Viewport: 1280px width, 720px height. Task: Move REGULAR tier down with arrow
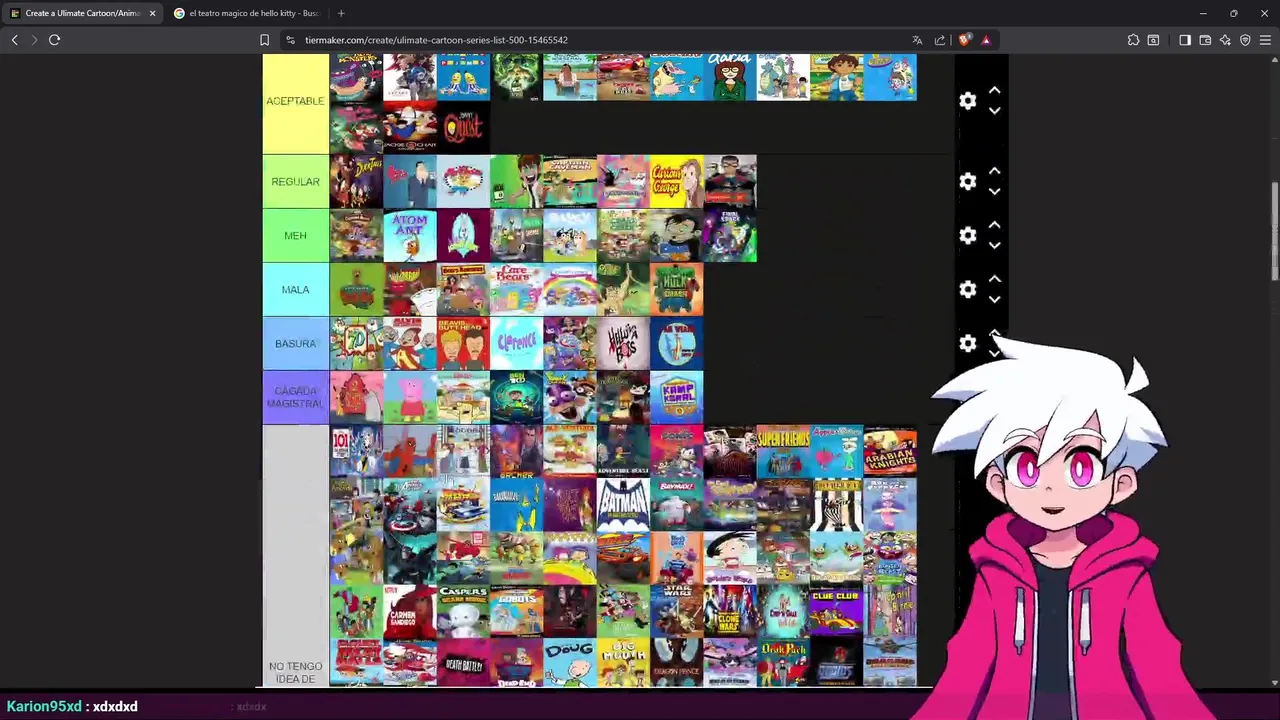pyautogui.click(x=994, y=192)
